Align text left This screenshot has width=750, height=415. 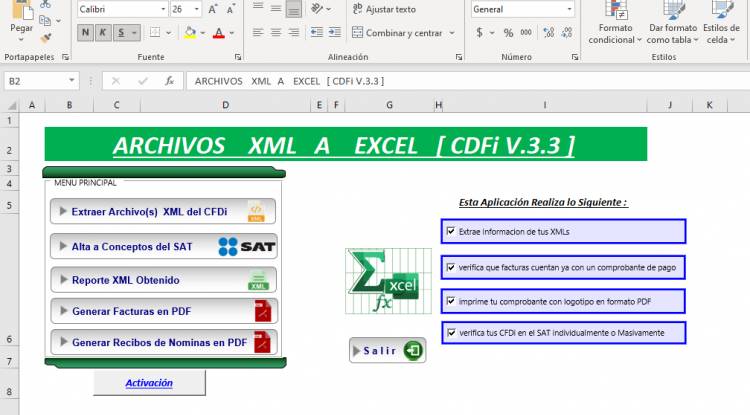(258, 33)
